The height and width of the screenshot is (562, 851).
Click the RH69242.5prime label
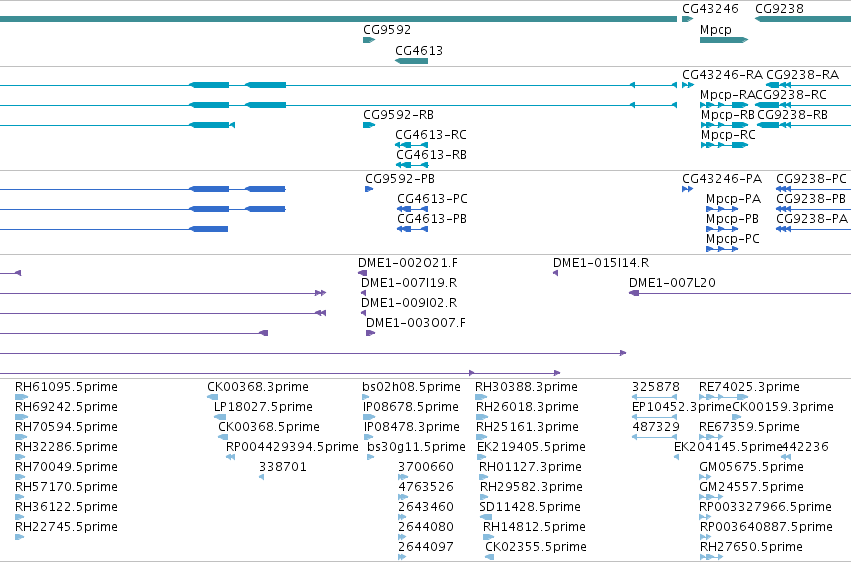[x=66, y=407]
